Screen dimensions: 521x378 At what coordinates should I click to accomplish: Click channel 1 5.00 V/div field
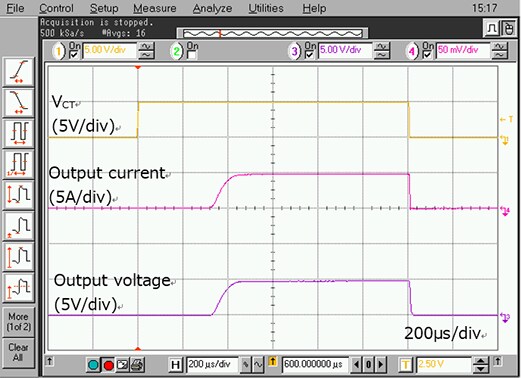110,51
